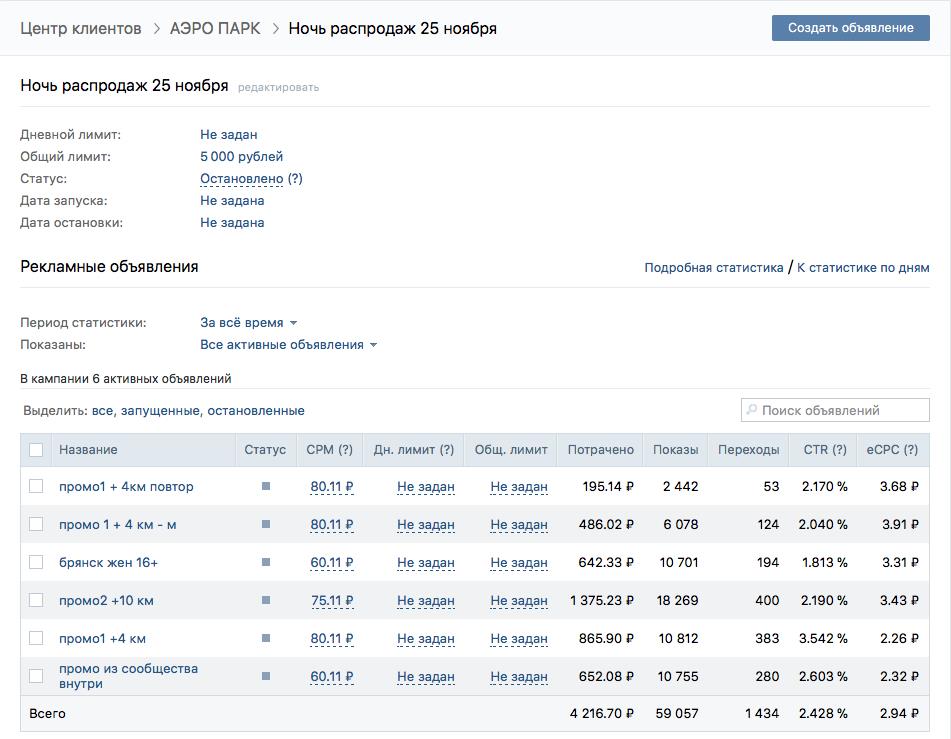Open the За всё время period dropdown
This screenshot has width=951, height=739.
click(x=249, y=323)
